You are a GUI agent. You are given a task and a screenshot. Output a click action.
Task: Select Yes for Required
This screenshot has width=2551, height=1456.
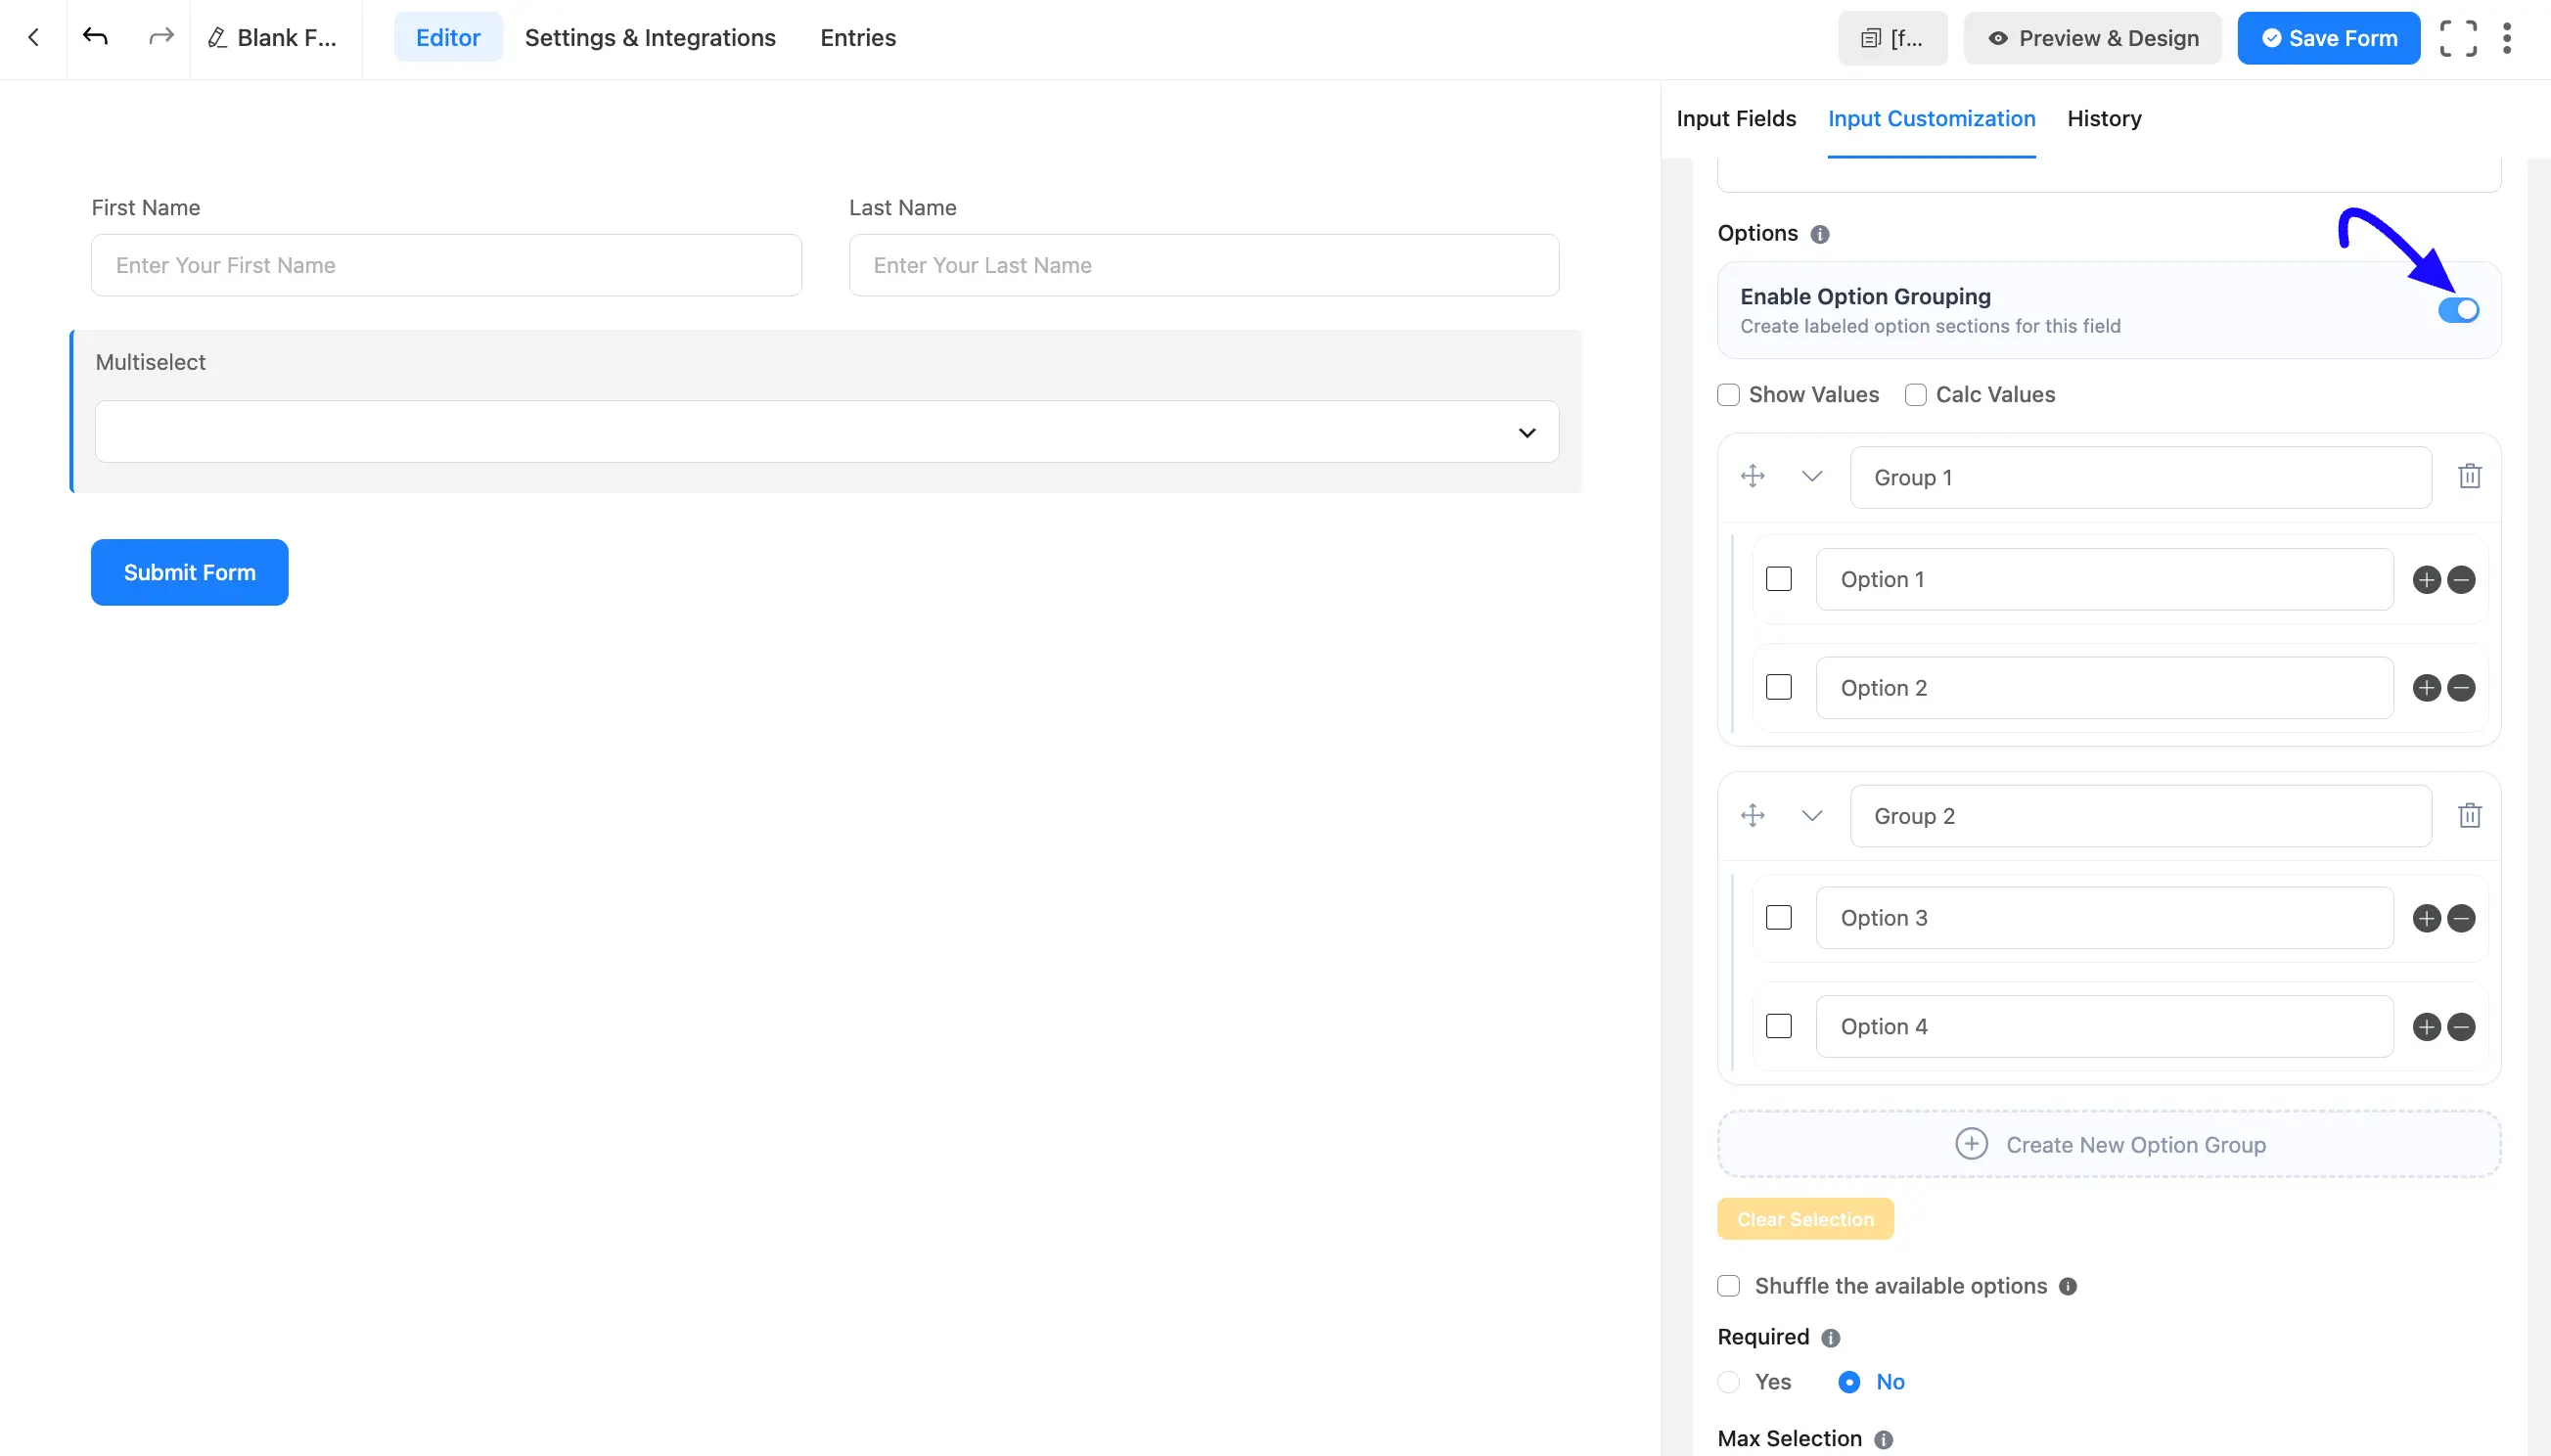1728,1382
